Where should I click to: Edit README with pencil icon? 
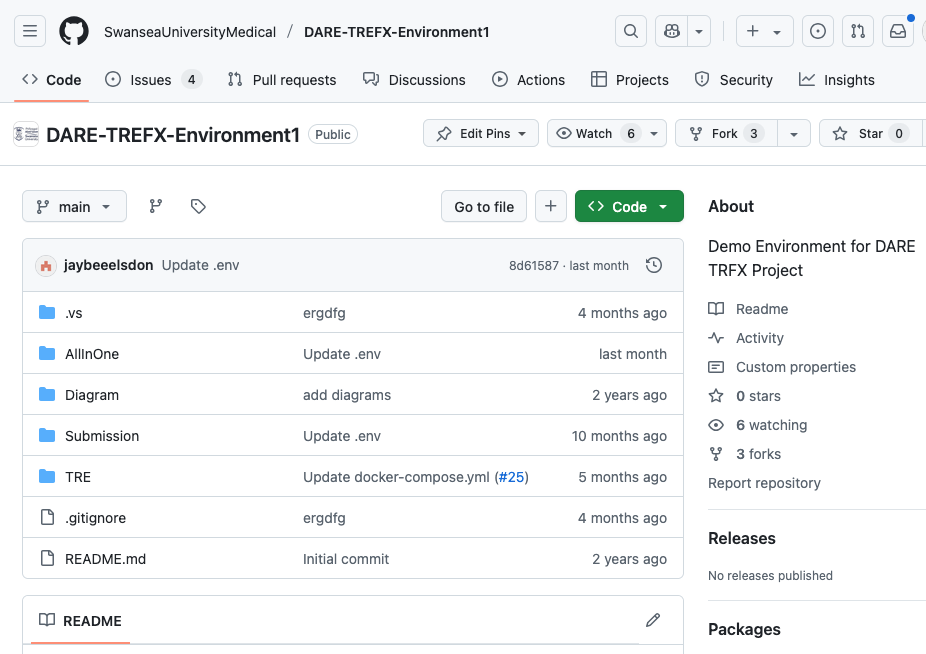point(653,620)
